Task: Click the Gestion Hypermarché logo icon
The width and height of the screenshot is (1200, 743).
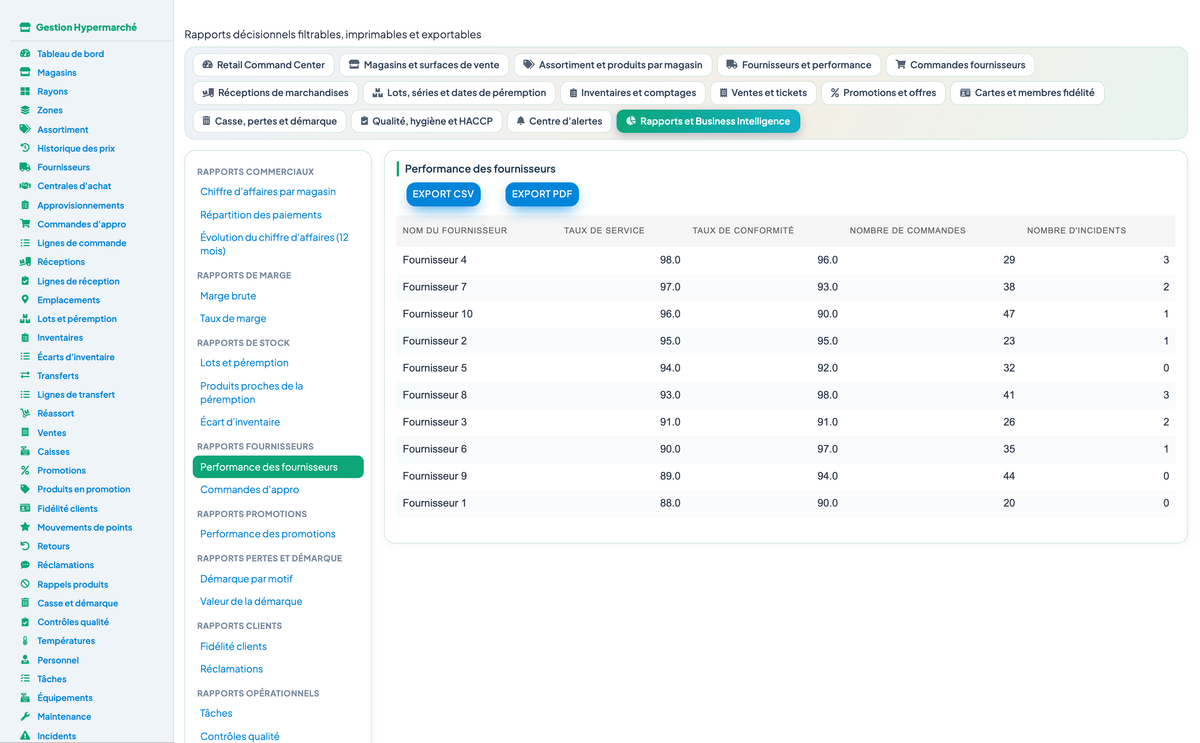Action: pyautogui.click(x=25, y=27)
